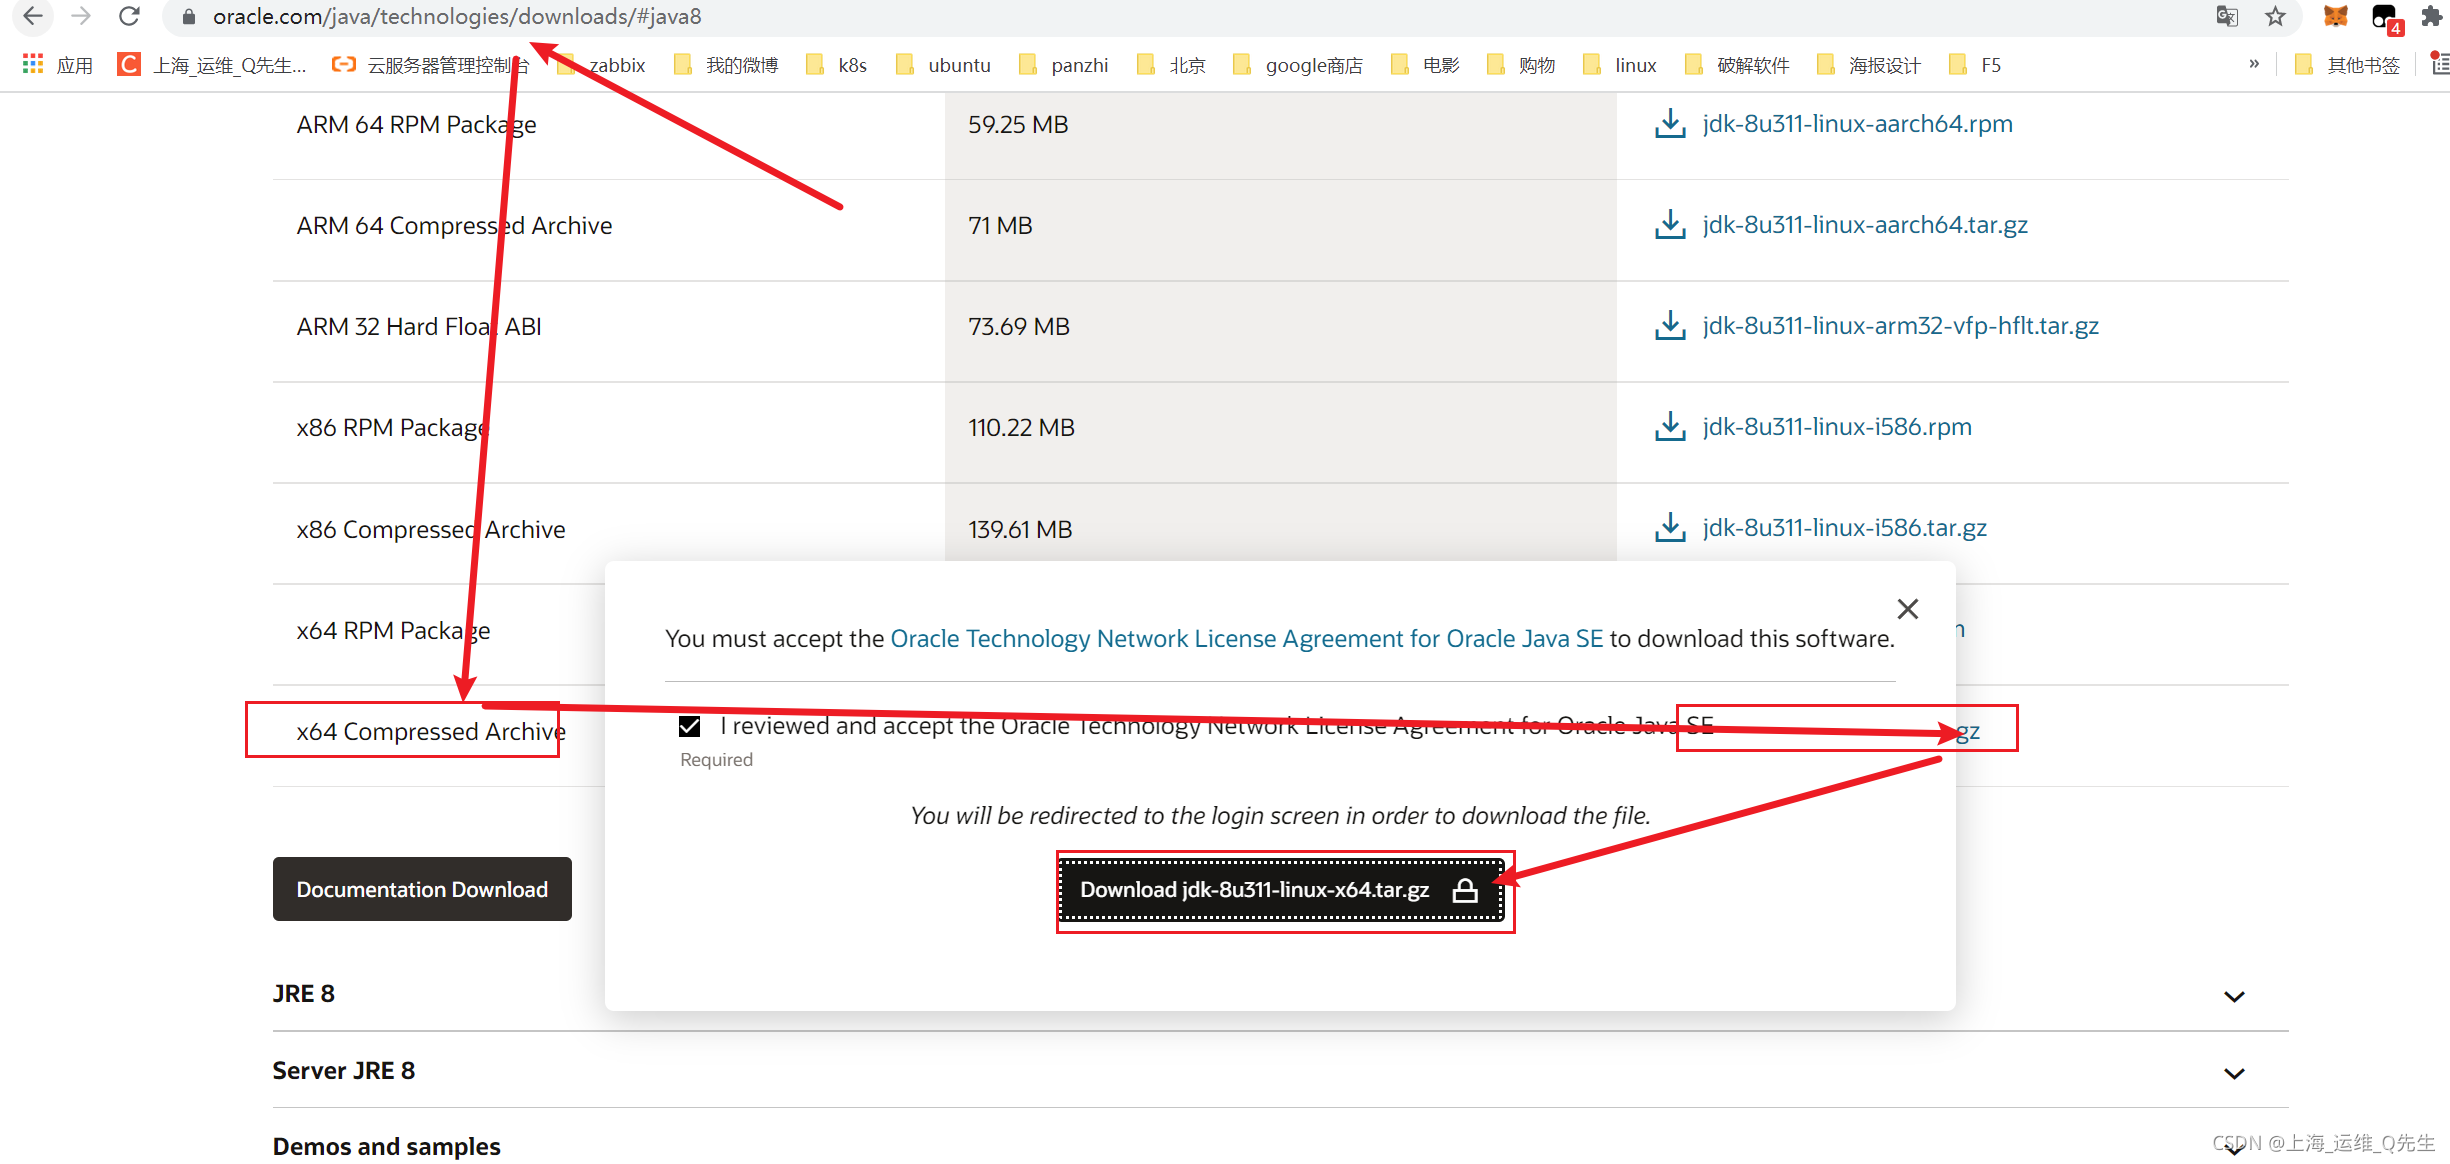
Task: Open the MetaMask fox extension
Action: coord(2335,16)
